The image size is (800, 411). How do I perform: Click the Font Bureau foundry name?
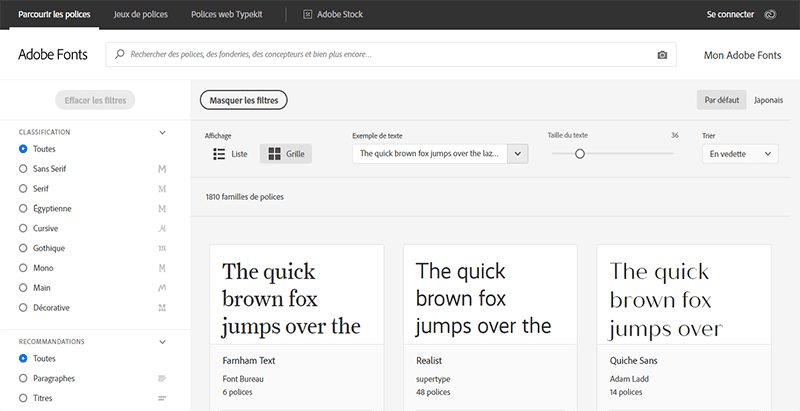243,379
